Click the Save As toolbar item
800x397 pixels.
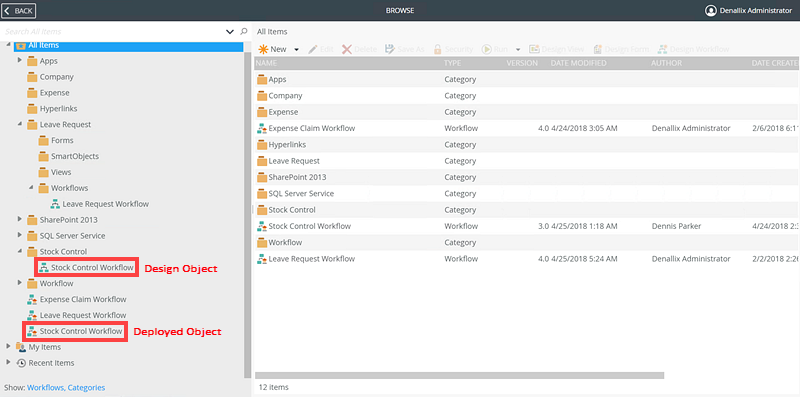click(x=404, y=49)
